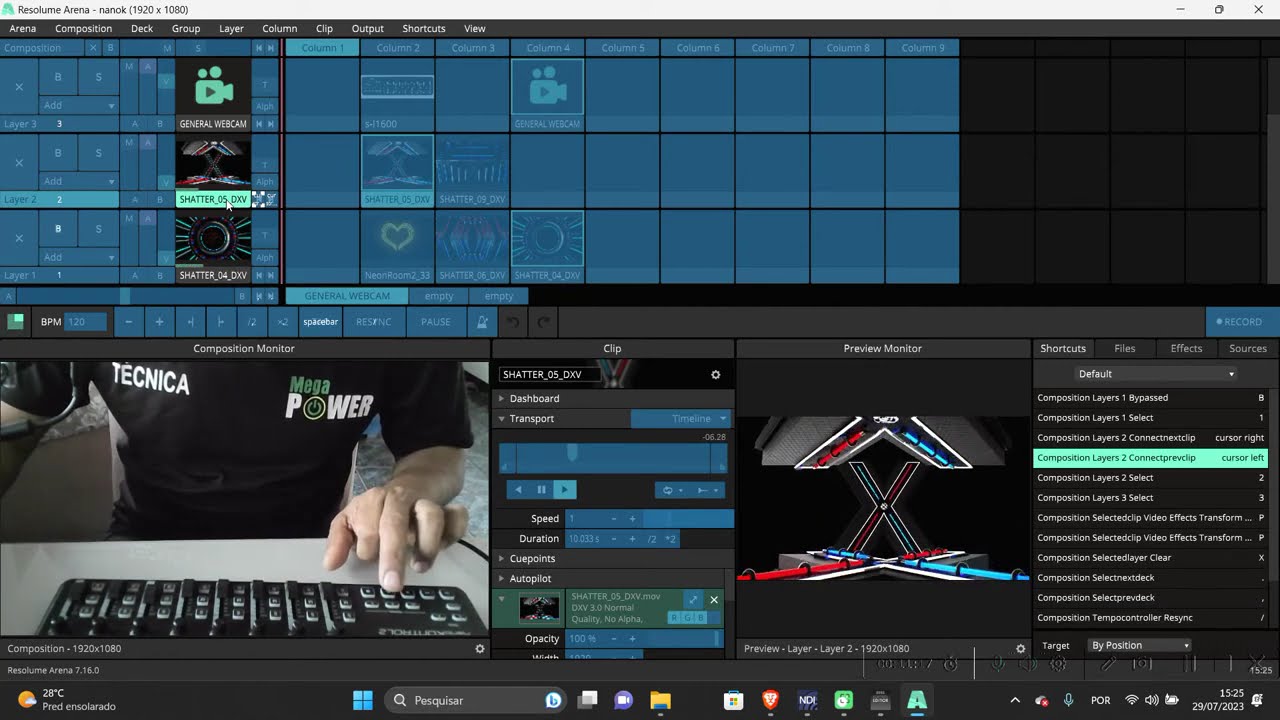Remove SHATTER_05_DXV.mov source with X
The height and width of the screenshot is (720, 1280).
point(714,600)
